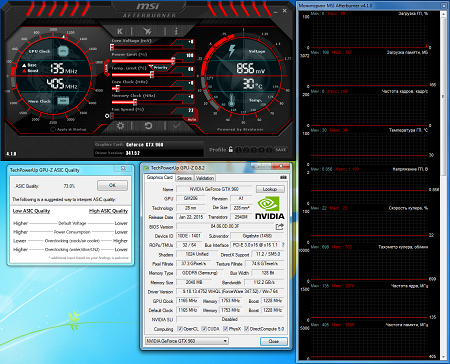Image resolution: width=450 pixels, height=364 pixels.
Task: Click the Memory Type value GDDR5 (Samsung)
Action: (200, 273)
